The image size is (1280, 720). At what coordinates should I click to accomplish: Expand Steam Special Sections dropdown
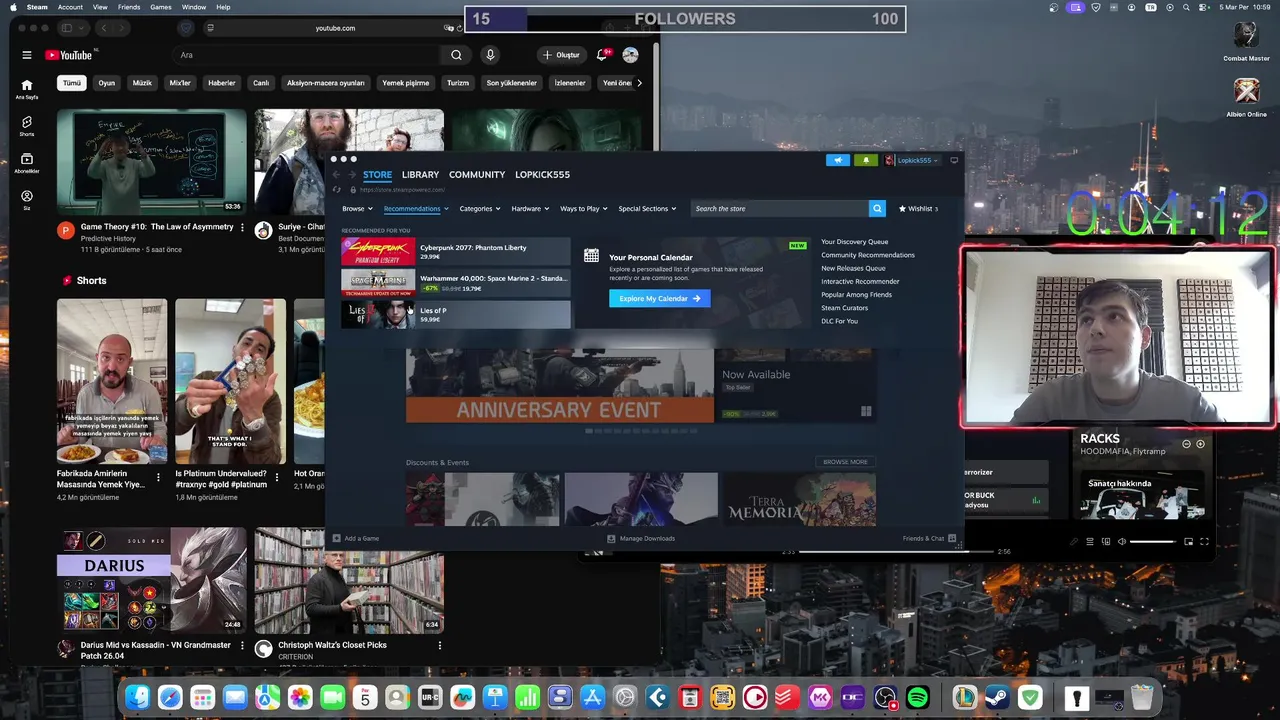pyautogui.click(x=647, y=209)
